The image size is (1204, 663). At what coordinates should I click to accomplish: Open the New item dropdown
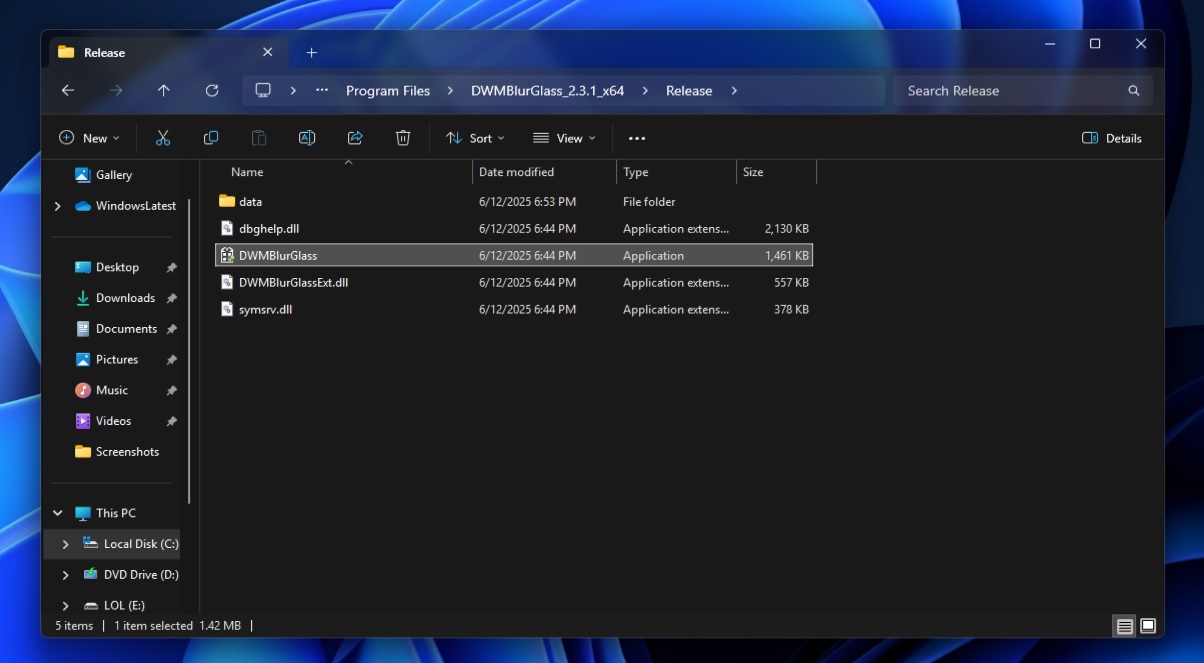coord(89,138)
